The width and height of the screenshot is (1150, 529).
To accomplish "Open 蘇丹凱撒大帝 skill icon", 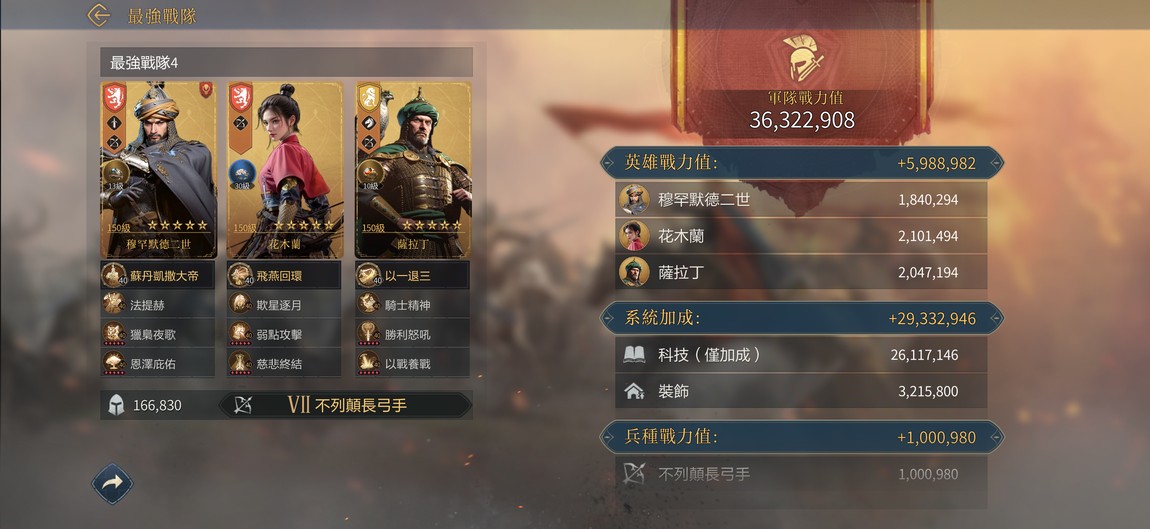I will pos(114,275).
